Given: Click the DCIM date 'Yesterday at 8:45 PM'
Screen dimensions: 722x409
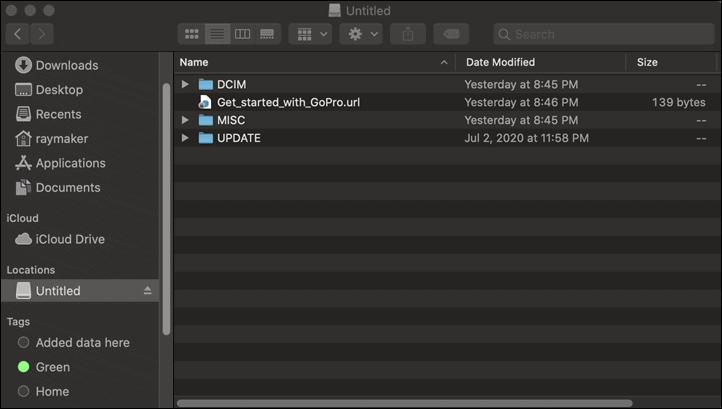Looking at the screenshot, I should click(x=521, y=84).
